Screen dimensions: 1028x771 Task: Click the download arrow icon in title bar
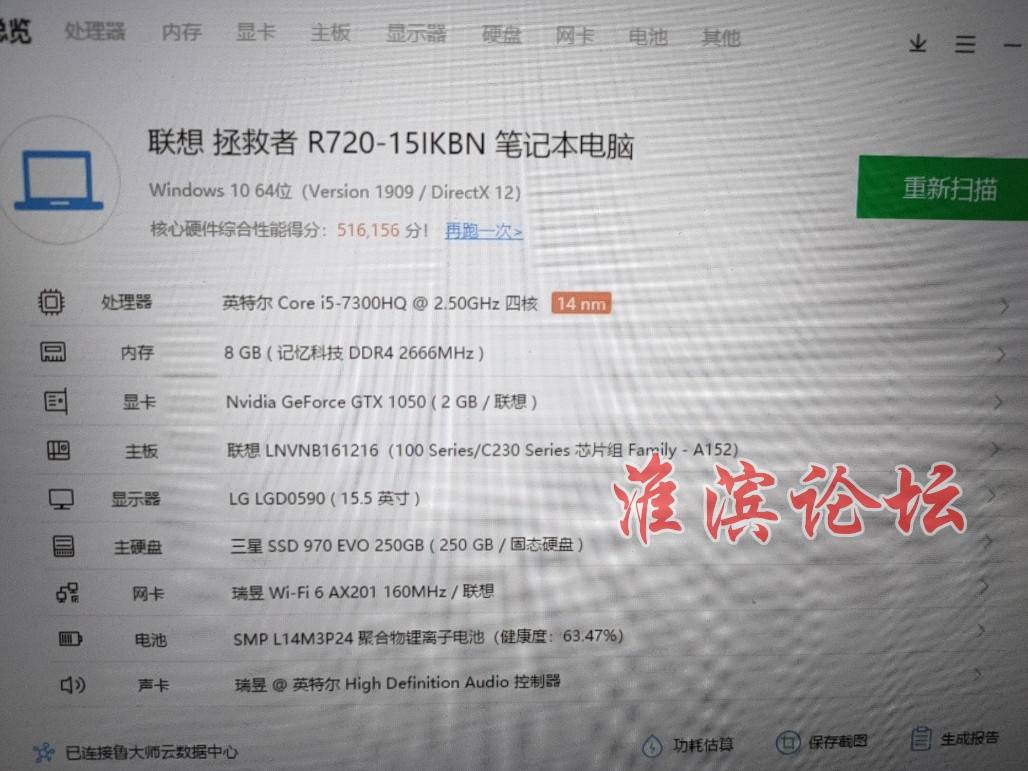click(x=918, y=43)
